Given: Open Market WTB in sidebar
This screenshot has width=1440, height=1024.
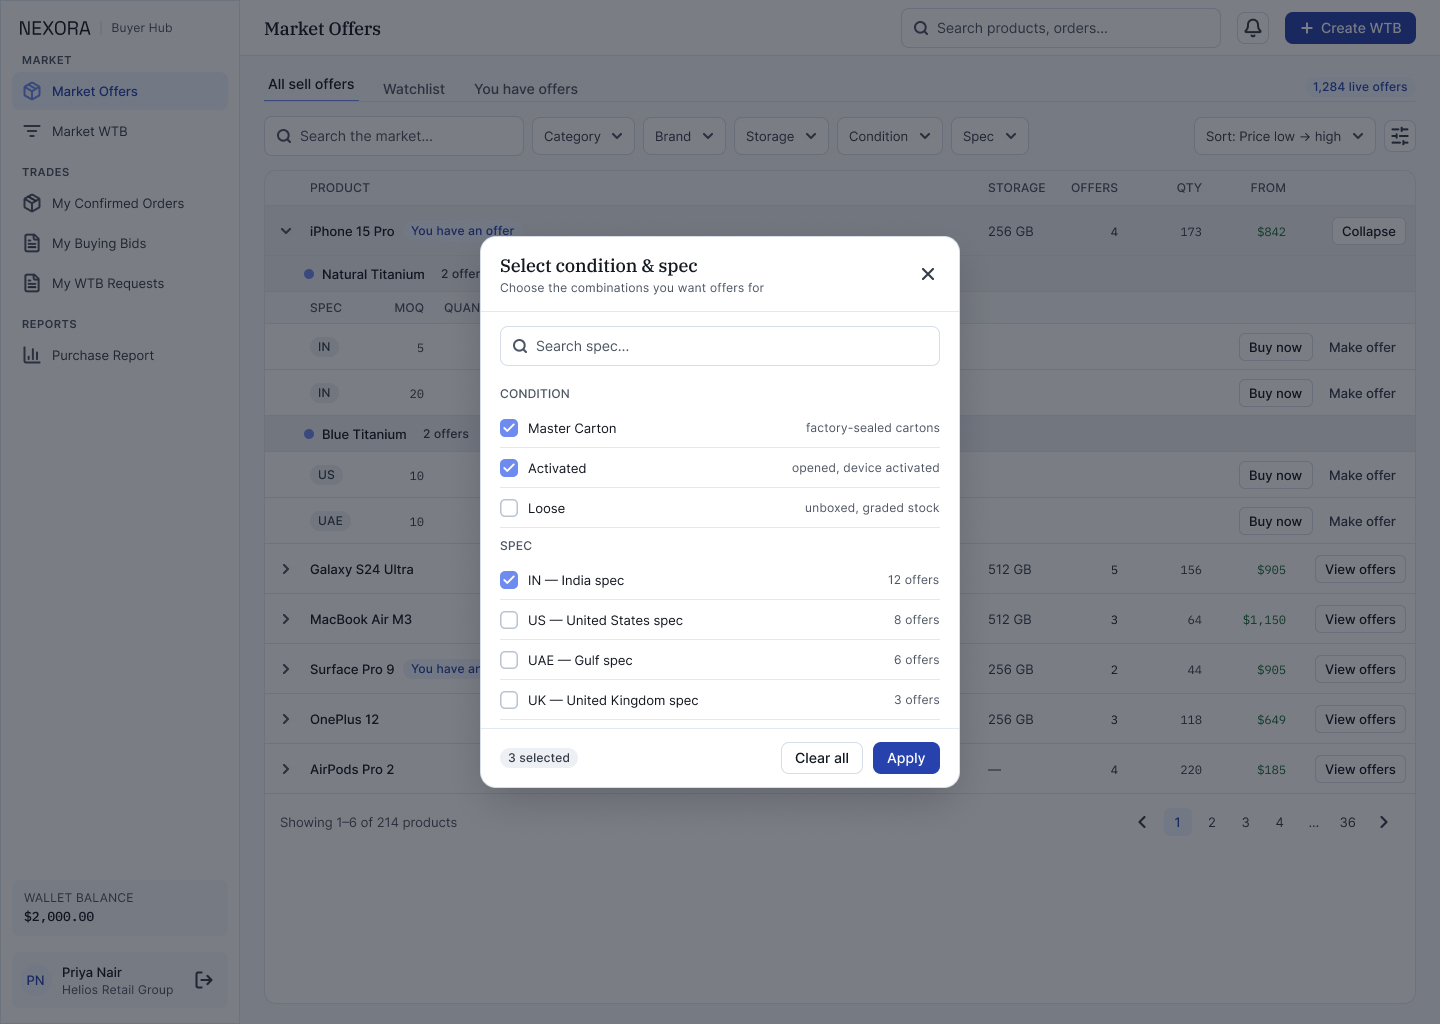Looking at the screenshot, I should tap(120, 131).
